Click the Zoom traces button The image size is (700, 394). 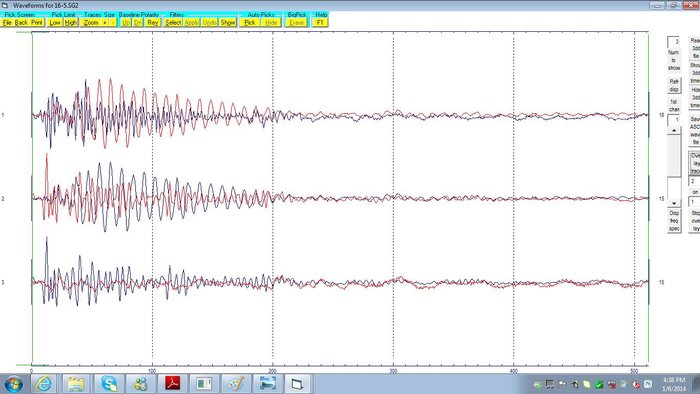[x=91, y=22]
